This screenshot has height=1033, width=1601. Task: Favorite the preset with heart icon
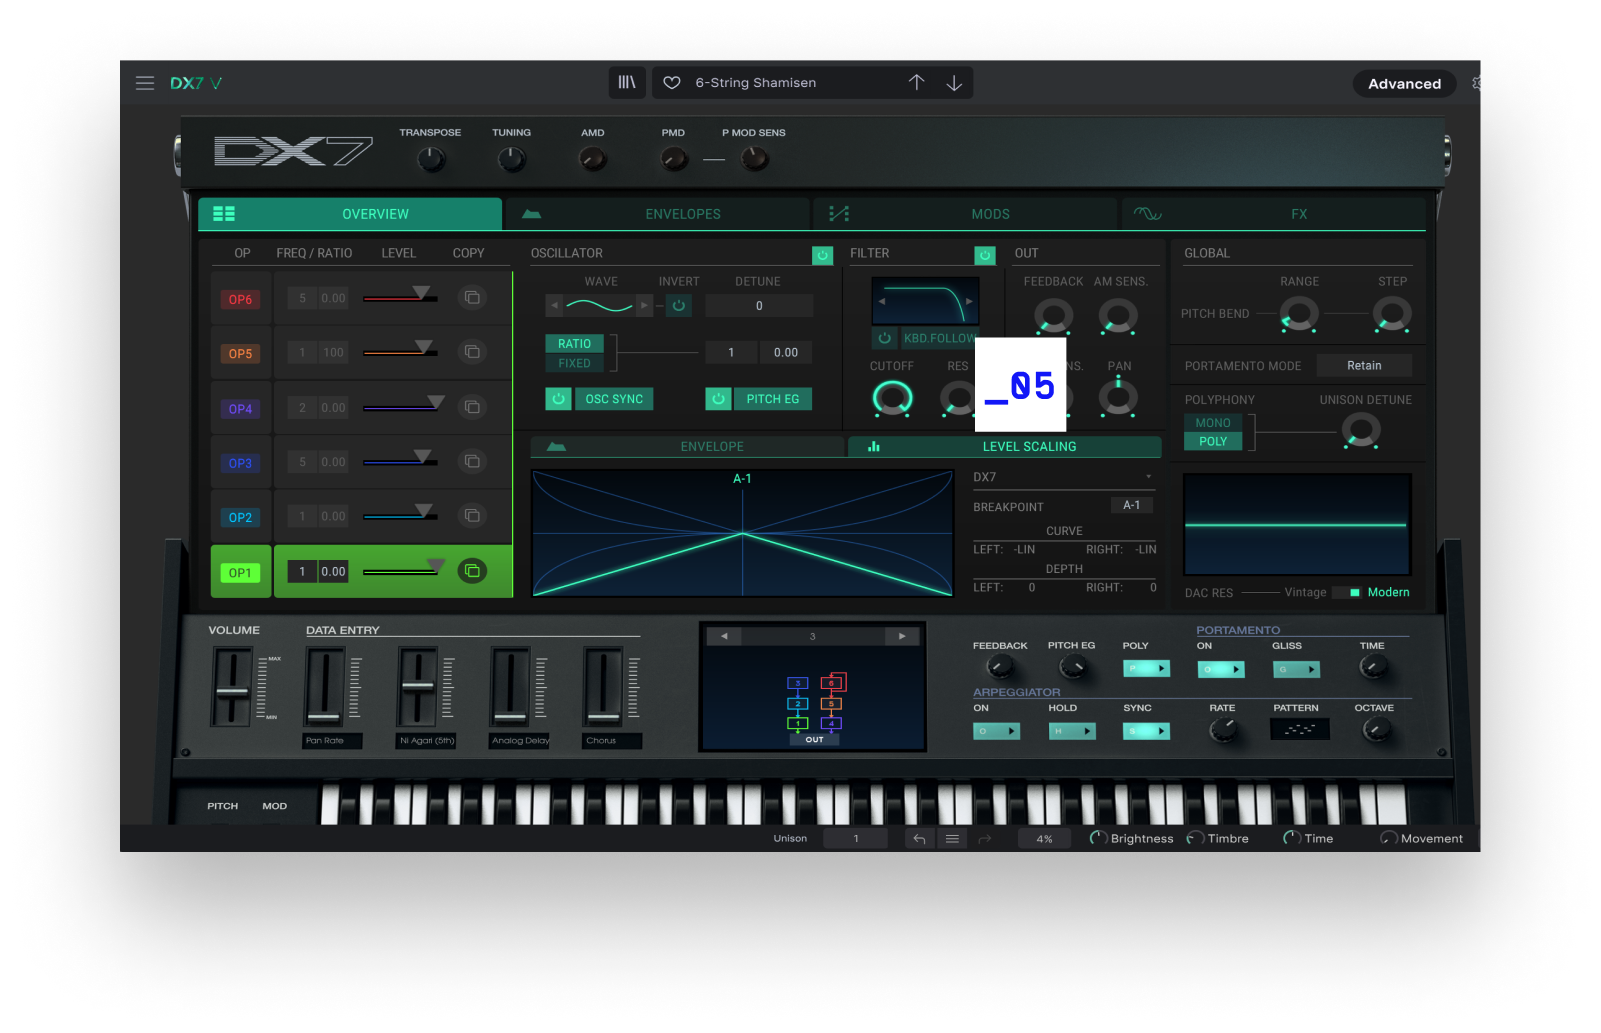pos(672,83)
